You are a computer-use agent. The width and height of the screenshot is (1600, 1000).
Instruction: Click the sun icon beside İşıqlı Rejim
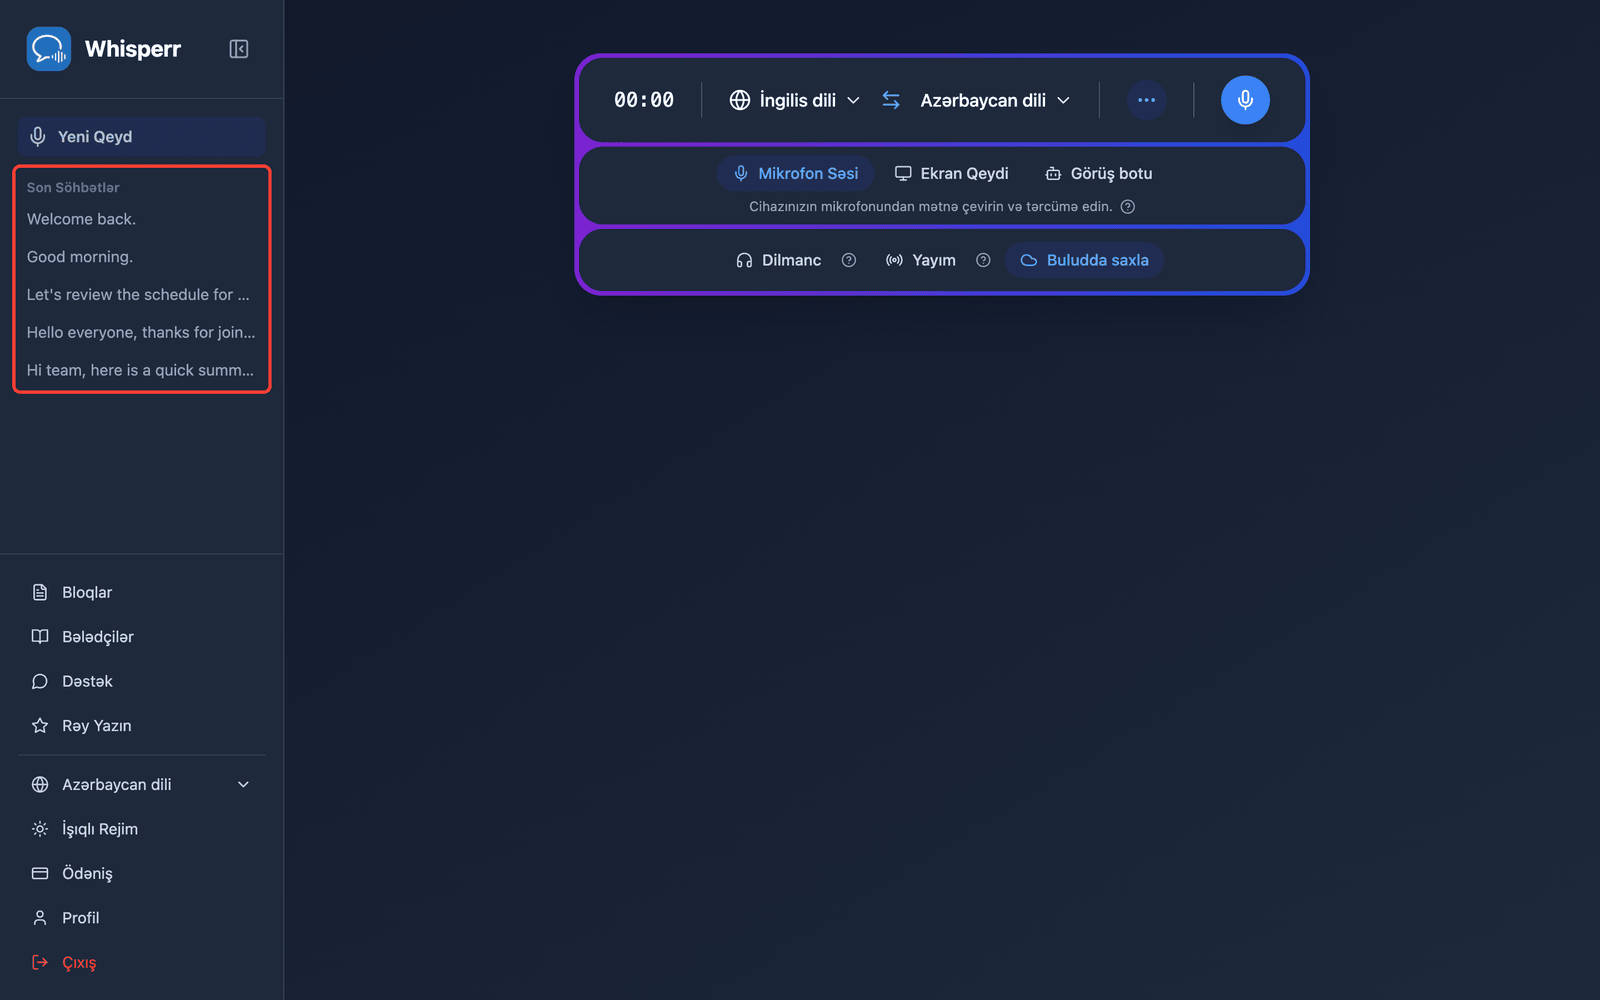[x=40, y=829]
